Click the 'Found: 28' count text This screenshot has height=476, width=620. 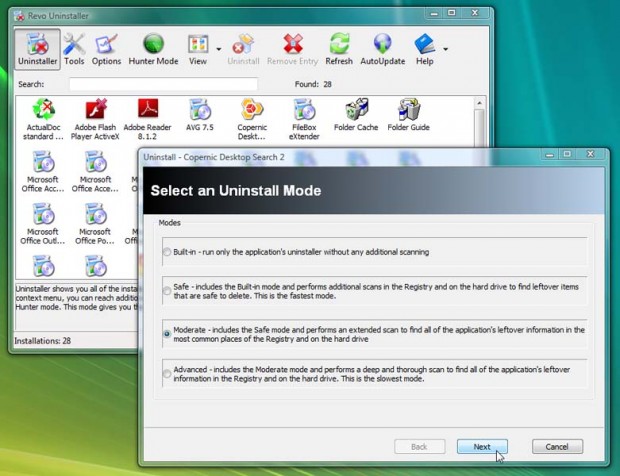[x=313, y=84]
